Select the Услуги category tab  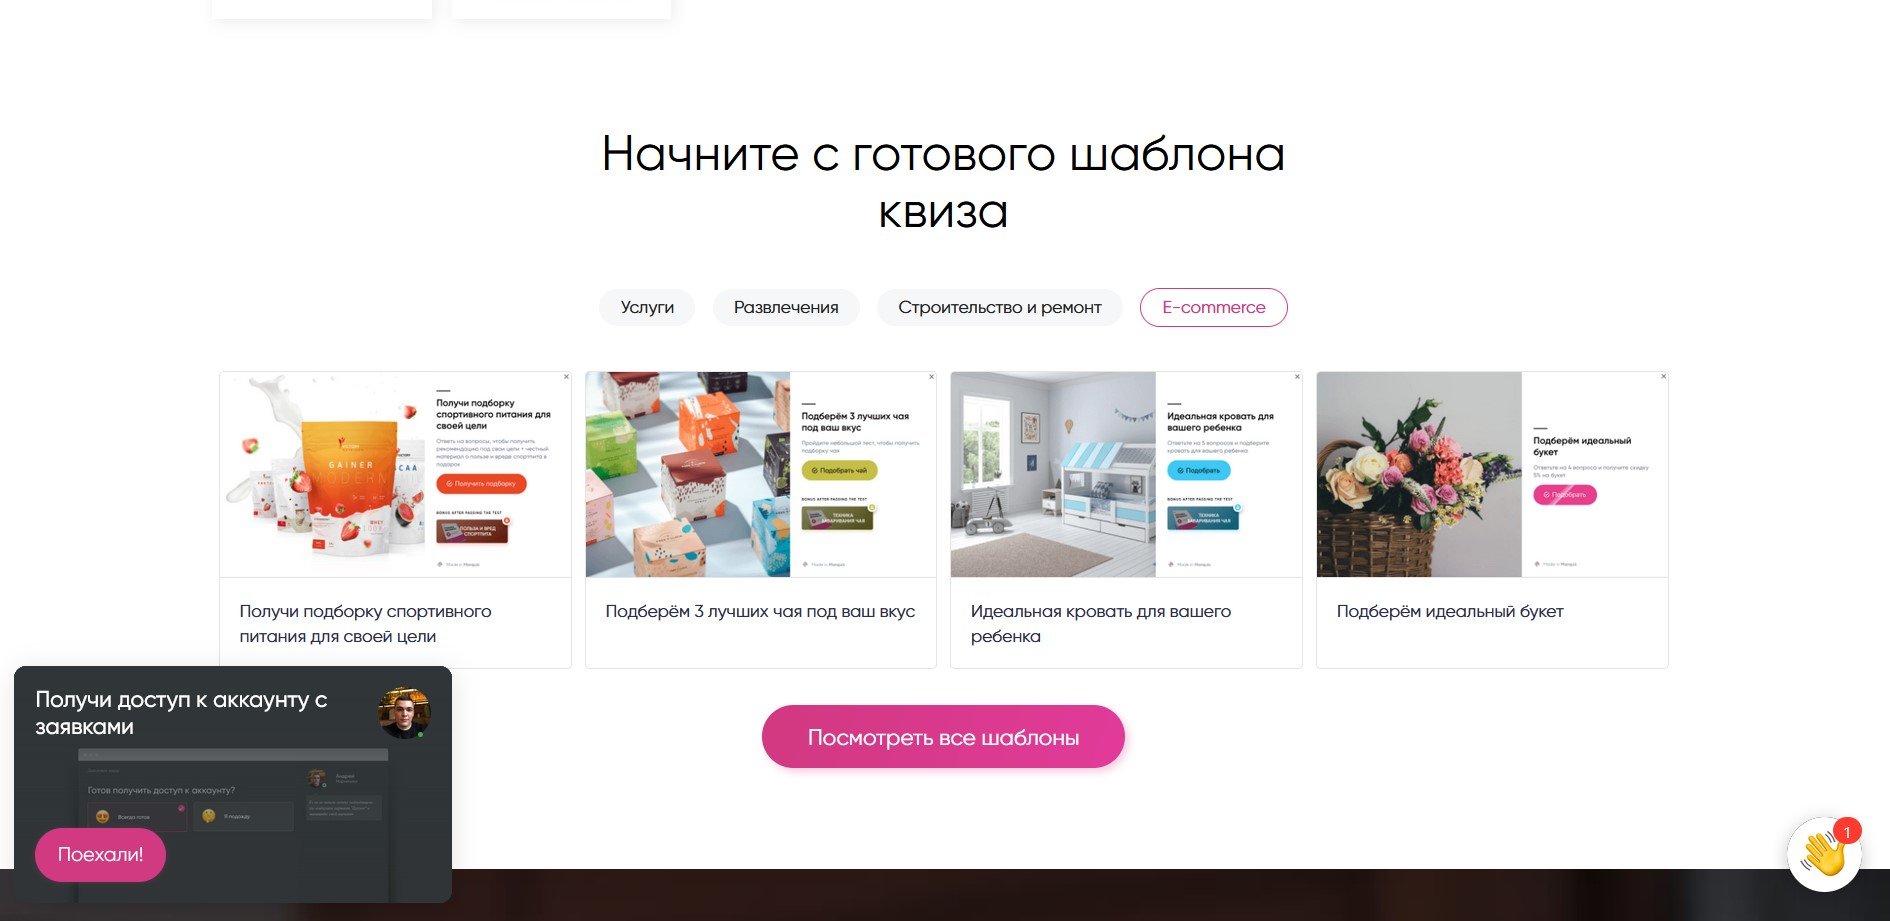point(647,307)
